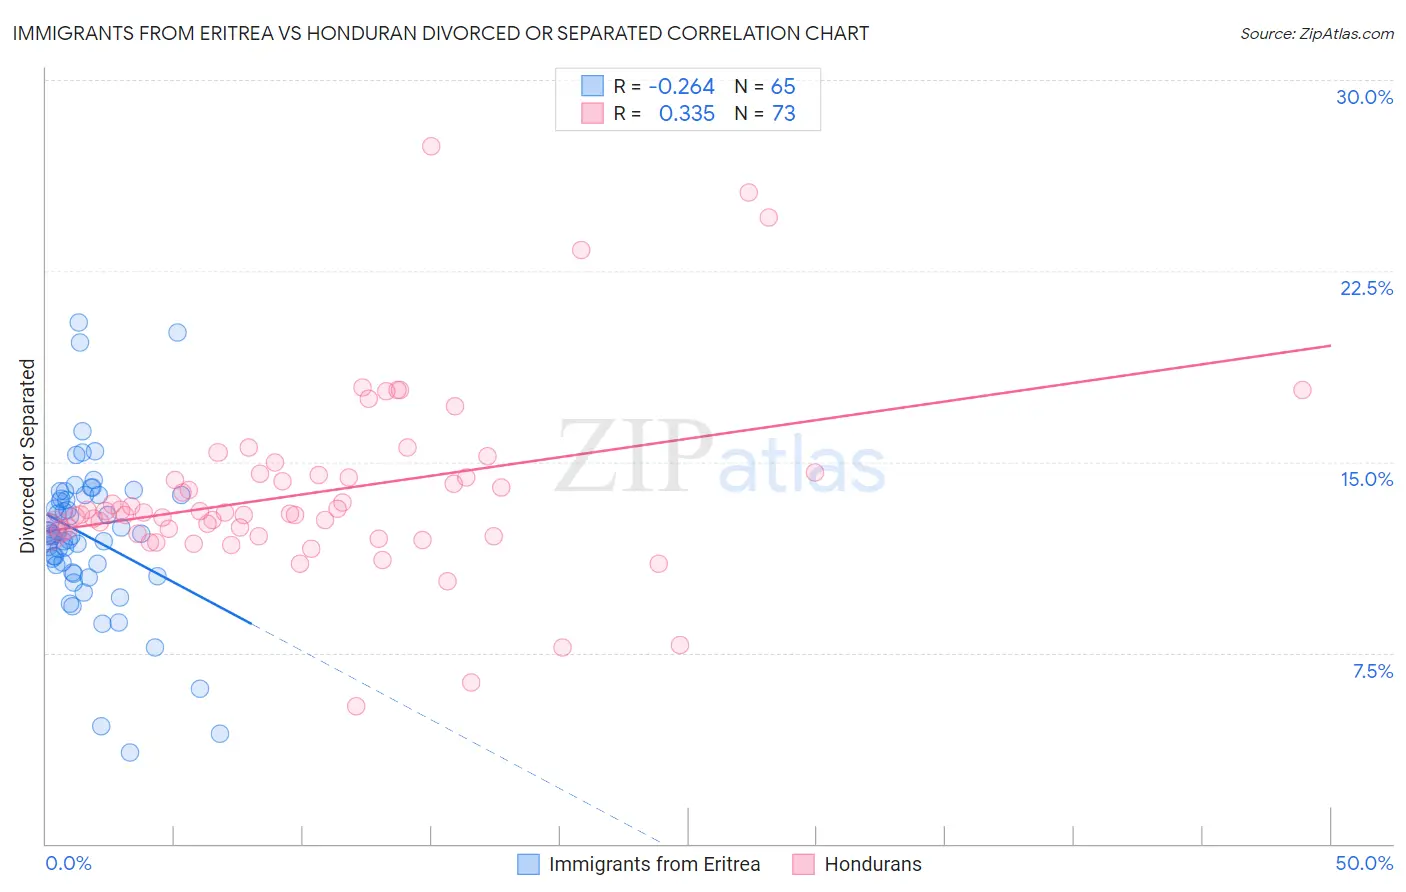Click the 15.0% y-axis label
Screen dimensions: 1406x892
(x=1366, y=479)
